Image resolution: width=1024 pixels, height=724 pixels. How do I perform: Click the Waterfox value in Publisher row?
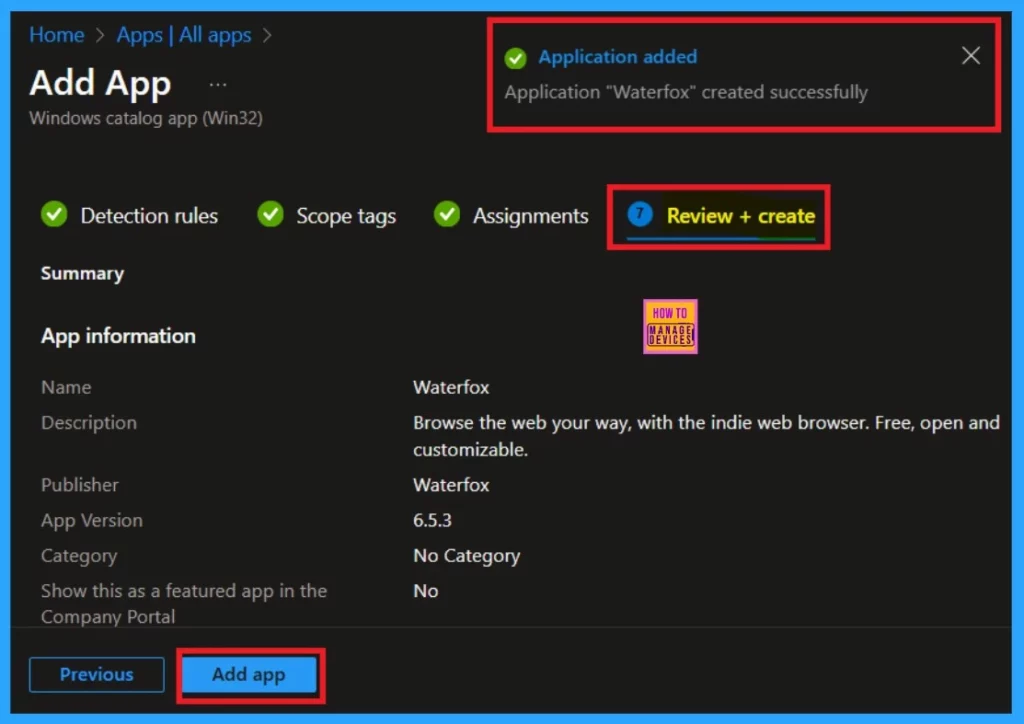click(451, 485)
